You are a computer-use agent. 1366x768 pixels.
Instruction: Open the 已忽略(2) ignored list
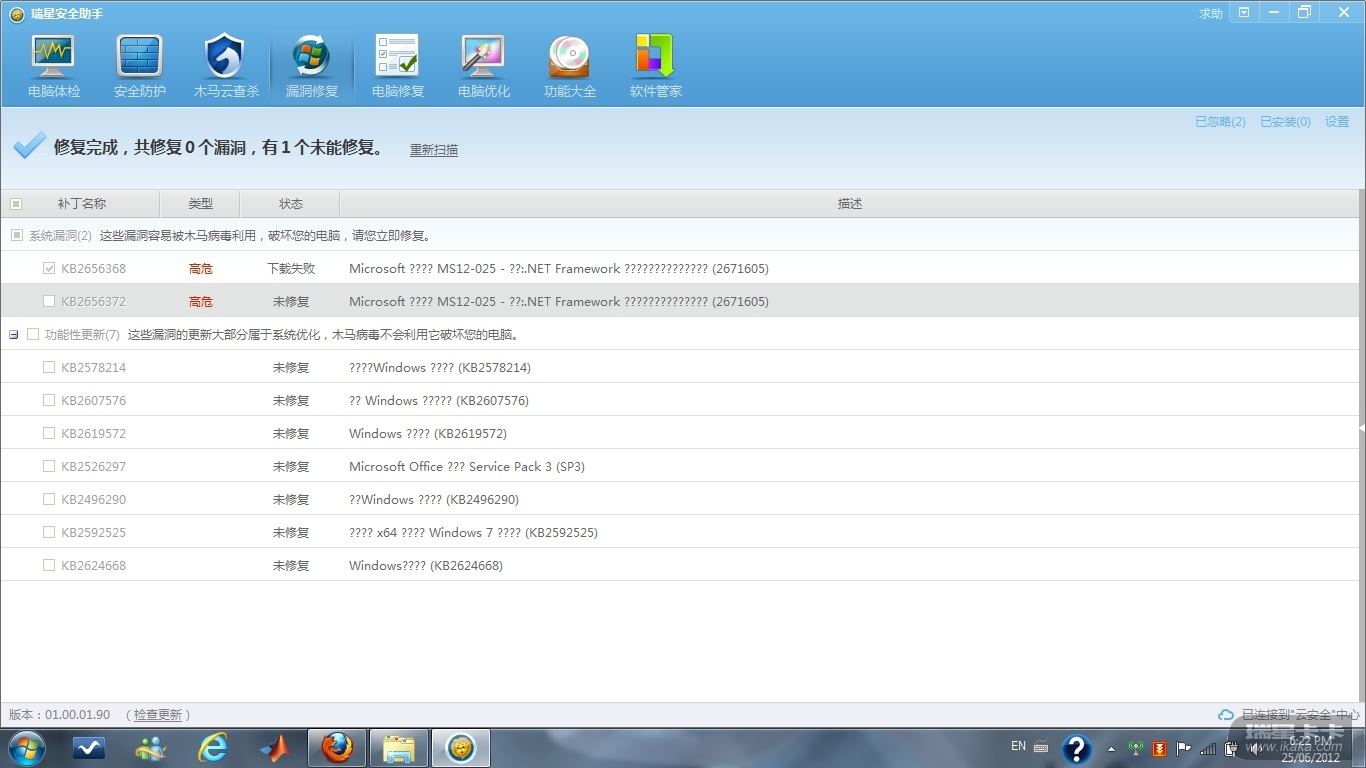coord(1220,122)
